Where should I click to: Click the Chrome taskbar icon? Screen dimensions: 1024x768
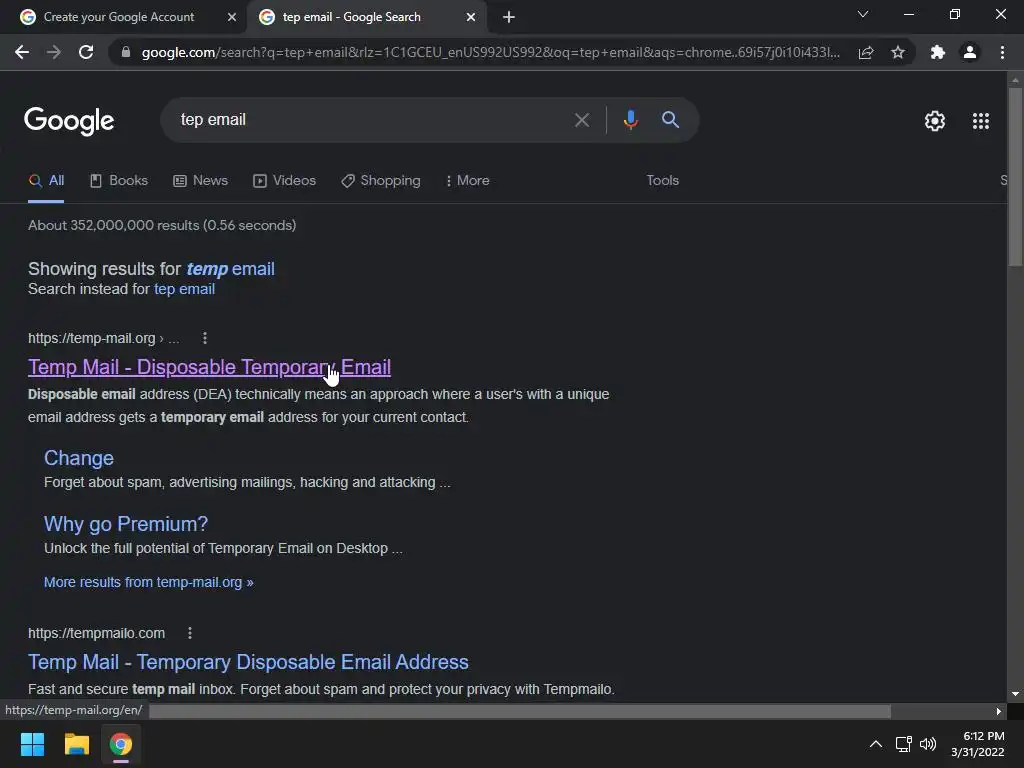pyautogui.click(x=121, y=744)
